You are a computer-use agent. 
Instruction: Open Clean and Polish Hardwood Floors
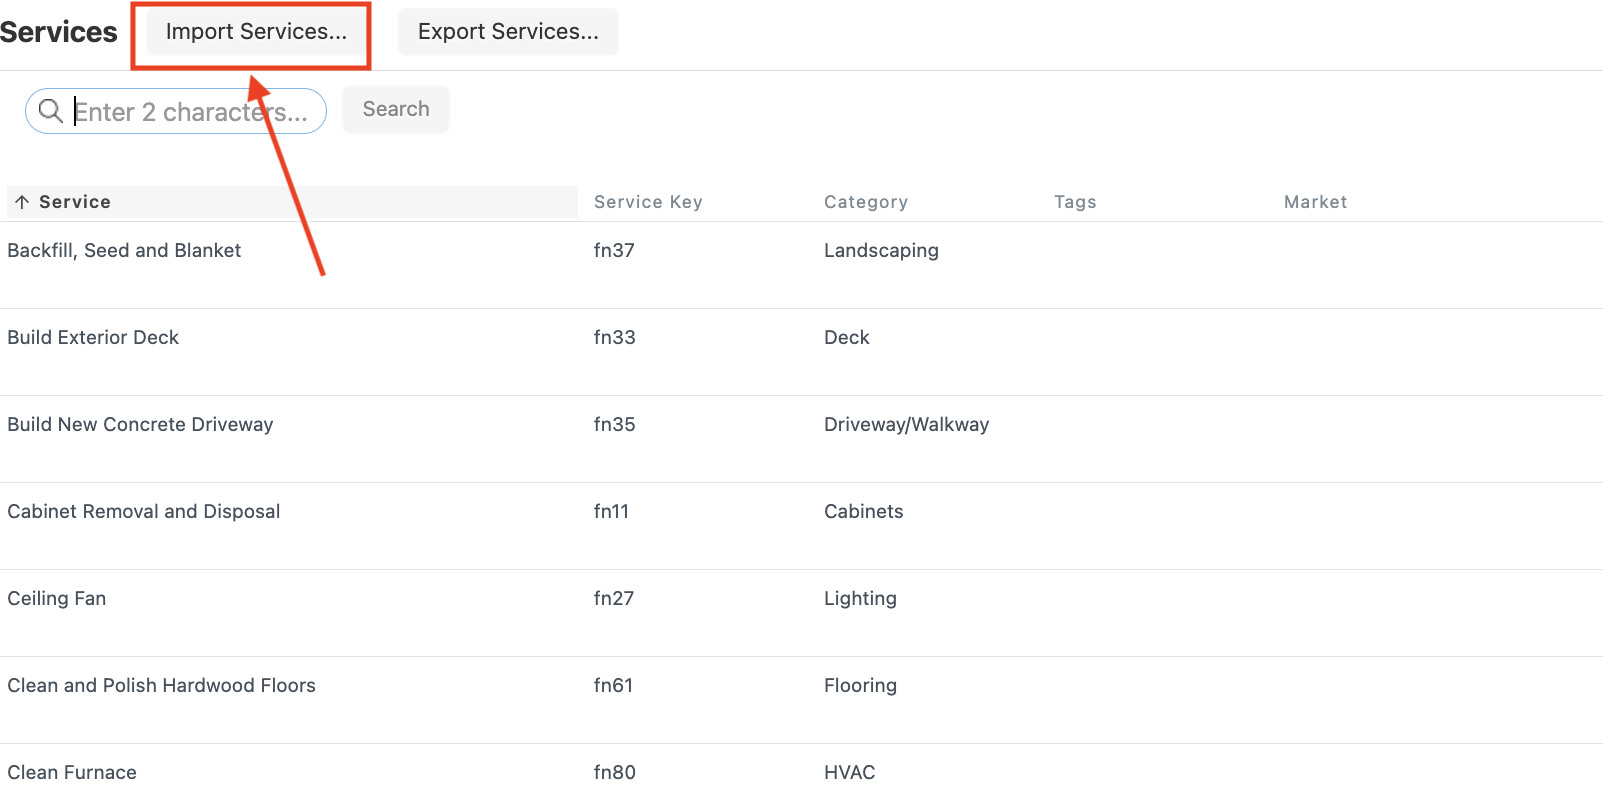point(161,686)
